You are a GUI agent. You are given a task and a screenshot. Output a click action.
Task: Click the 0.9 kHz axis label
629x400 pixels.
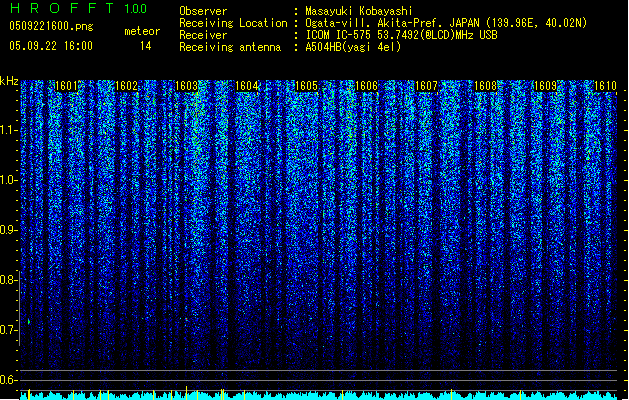coord(9,230)
